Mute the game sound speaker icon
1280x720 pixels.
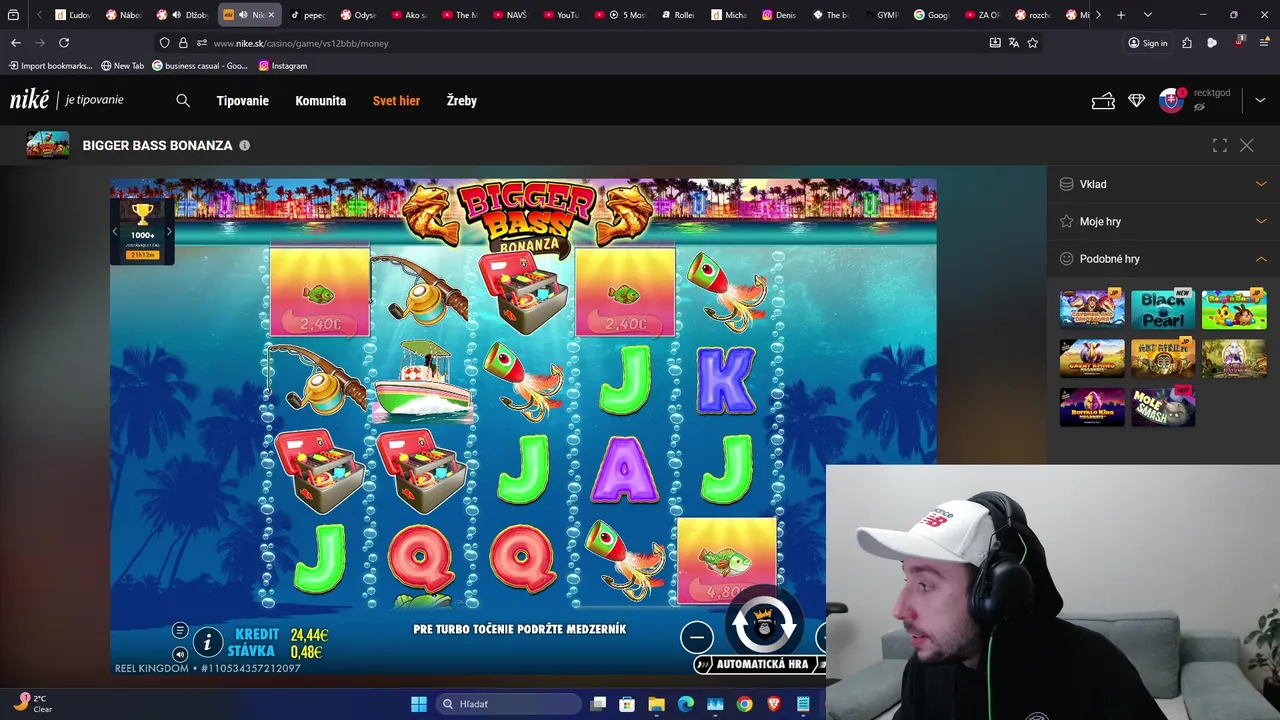pyautogui.click(x=180, y=654)
